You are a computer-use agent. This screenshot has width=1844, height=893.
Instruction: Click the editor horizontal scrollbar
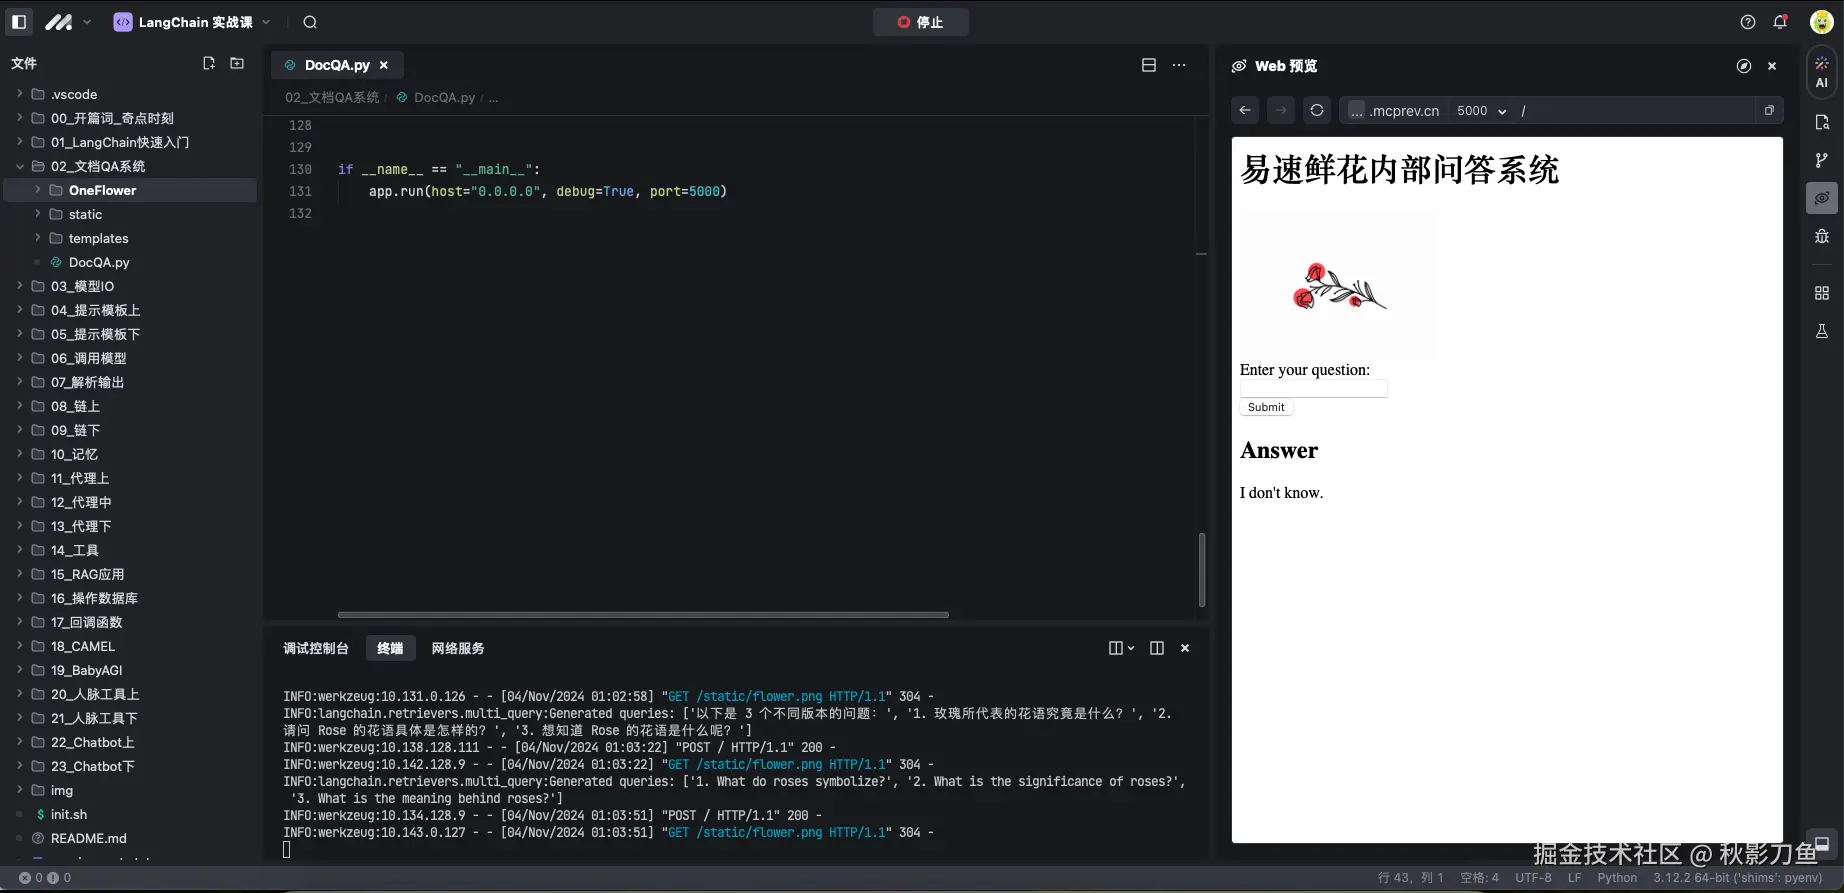pos(643,615)
